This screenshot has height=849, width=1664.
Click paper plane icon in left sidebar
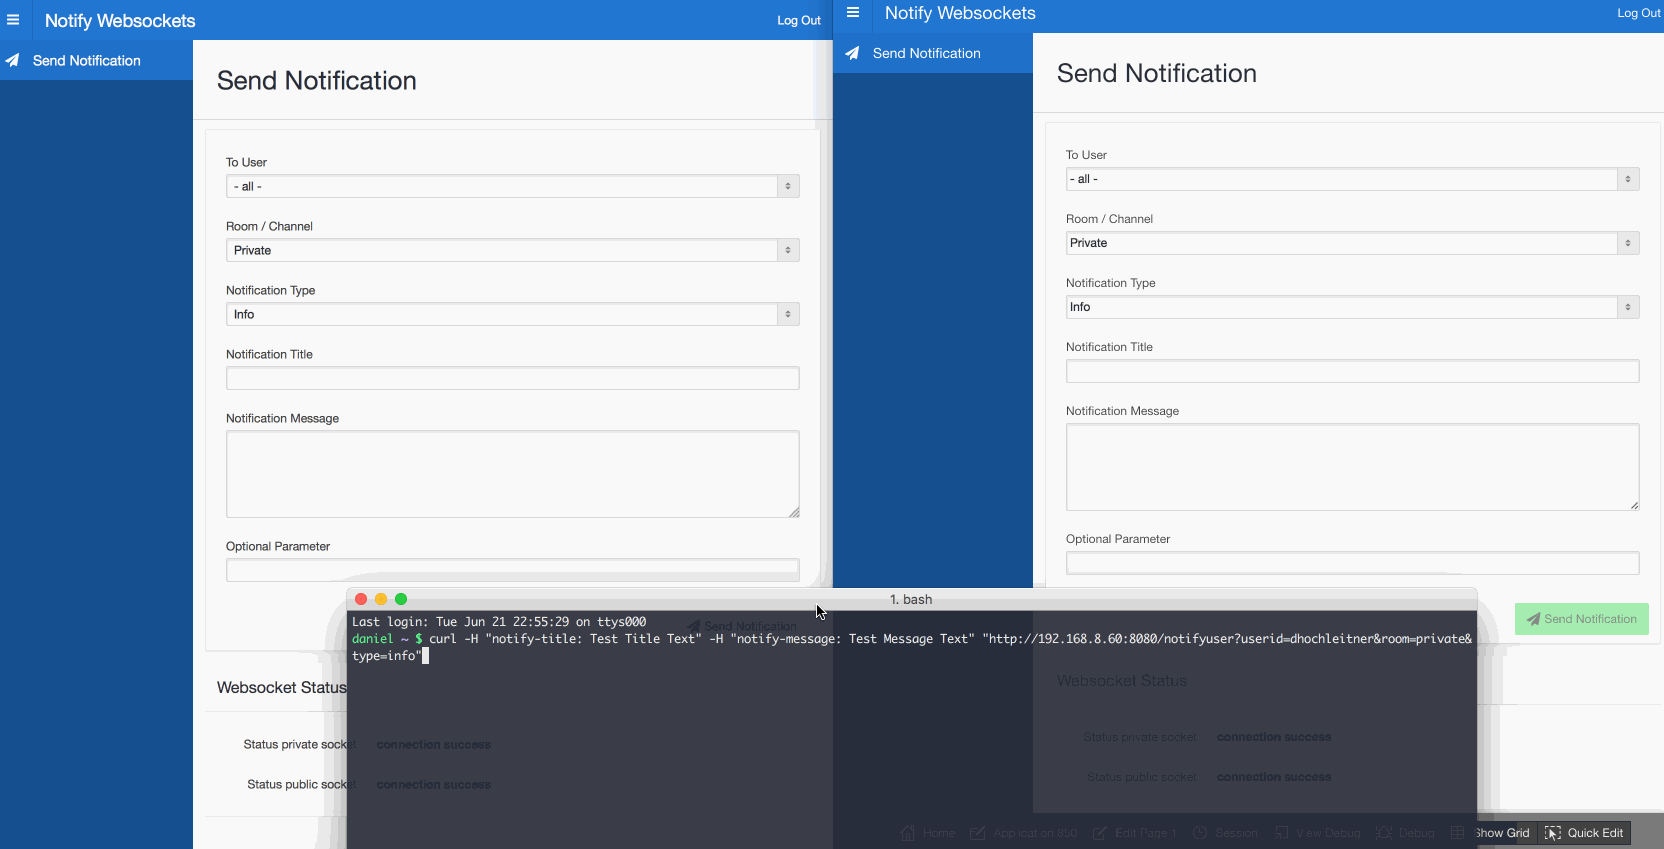click(13, 60)
